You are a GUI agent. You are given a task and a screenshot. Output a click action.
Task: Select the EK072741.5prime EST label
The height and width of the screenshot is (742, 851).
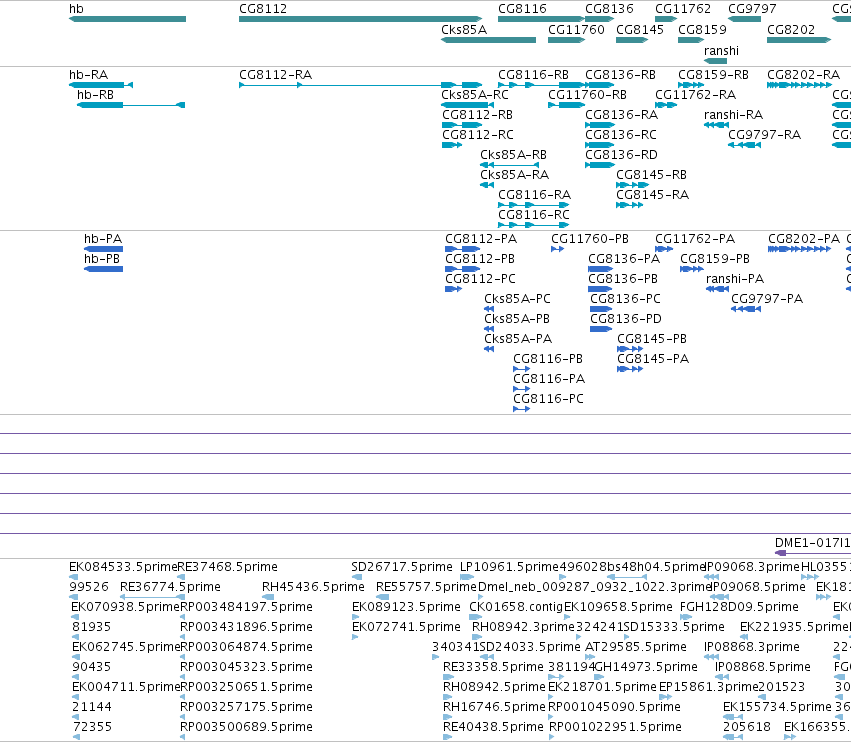click(406, 627)
